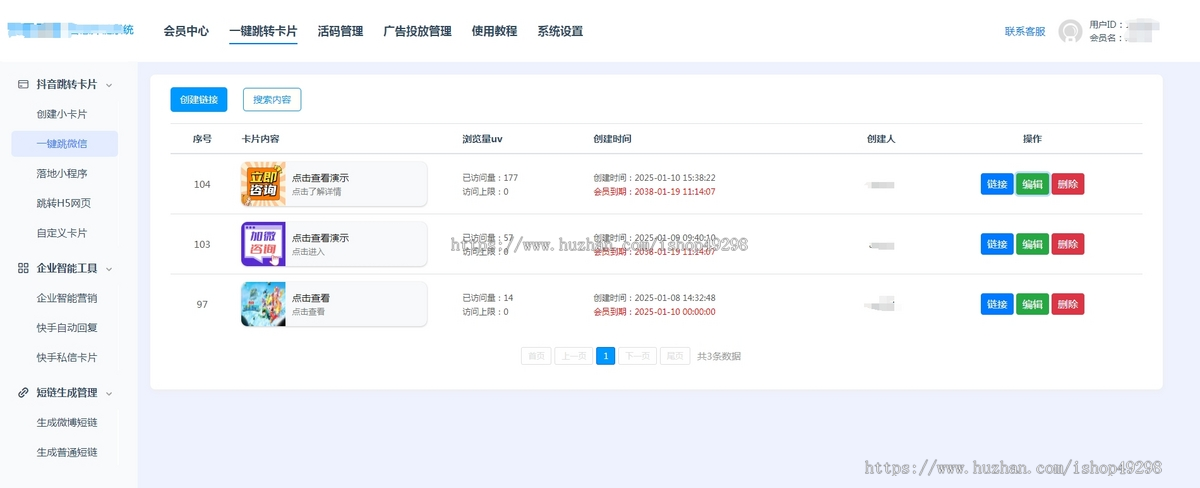The image size is (1200, 488).
Task: Open 自定义卡片 in sidebar
Action: tap(61, 233)
